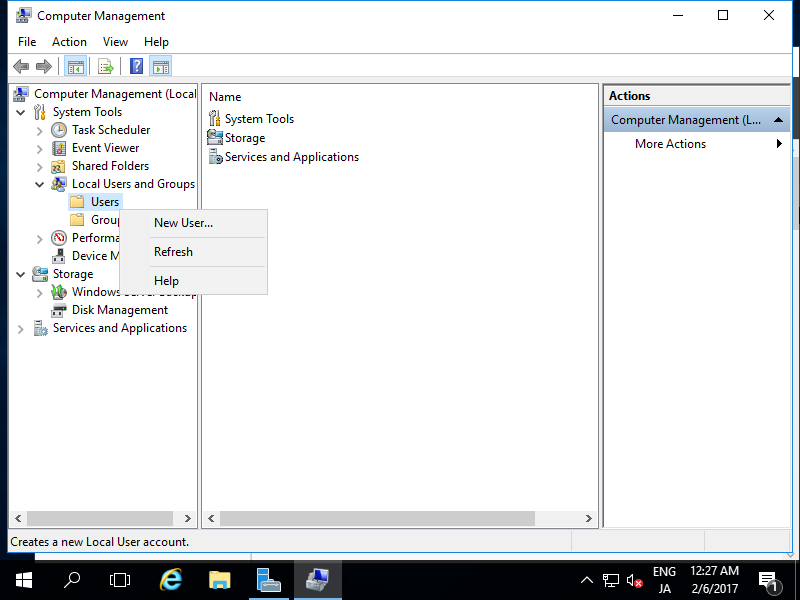
Task: Select Refresh in the context menu
Action: click(173, 252)
